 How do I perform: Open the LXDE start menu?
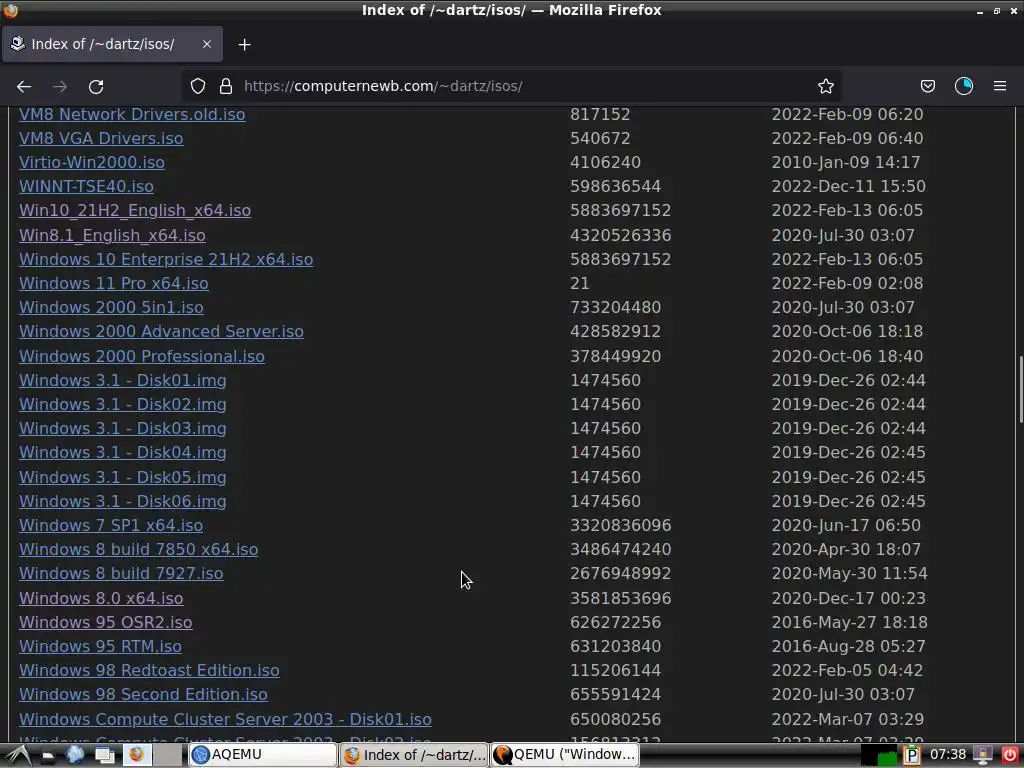pyautogui.click(x=16, y=755)
